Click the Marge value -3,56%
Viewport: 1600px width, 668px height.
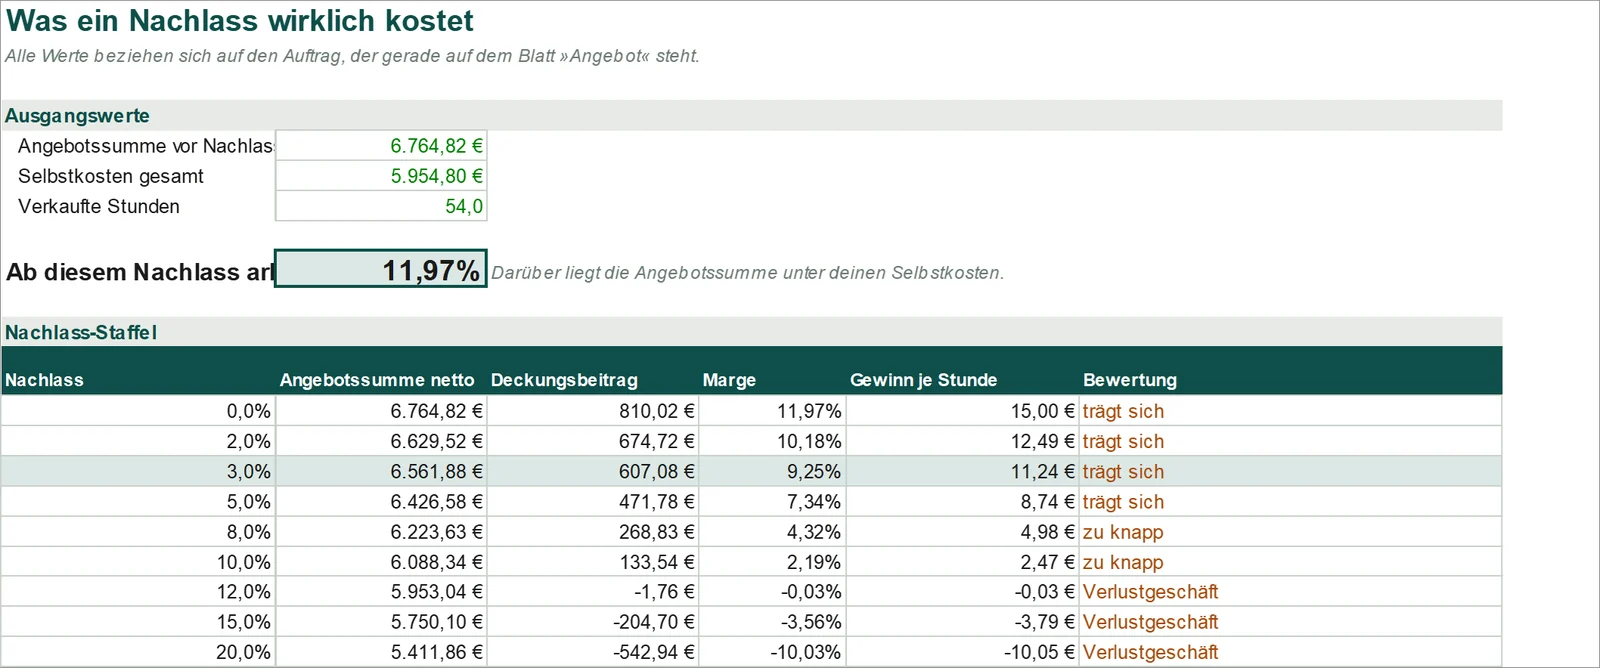click(x=772, y=621)
